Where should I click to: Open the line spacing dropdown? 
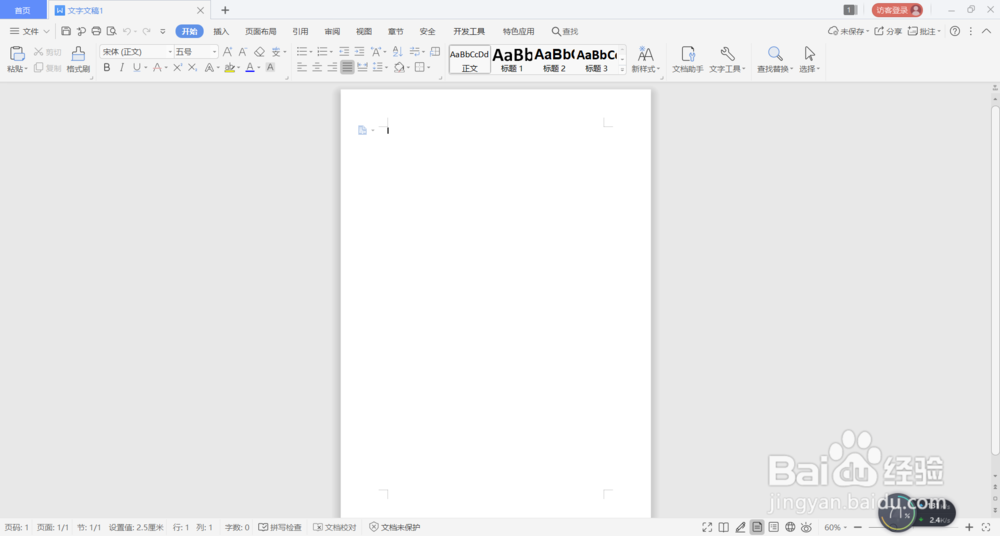point(386,67)
